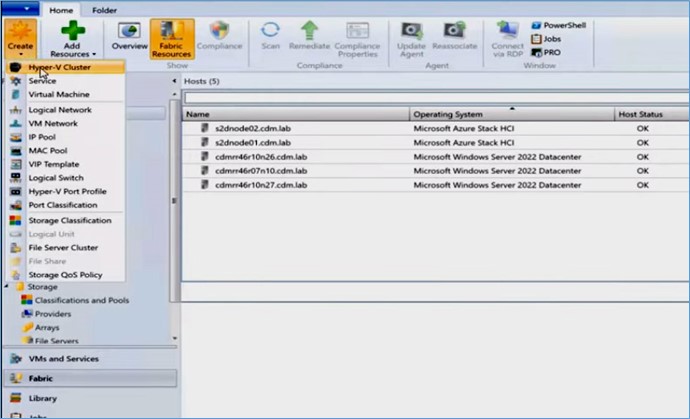
Task: Open Arrays under Storage
Action: pyautogui.click(x=47, y=328)
